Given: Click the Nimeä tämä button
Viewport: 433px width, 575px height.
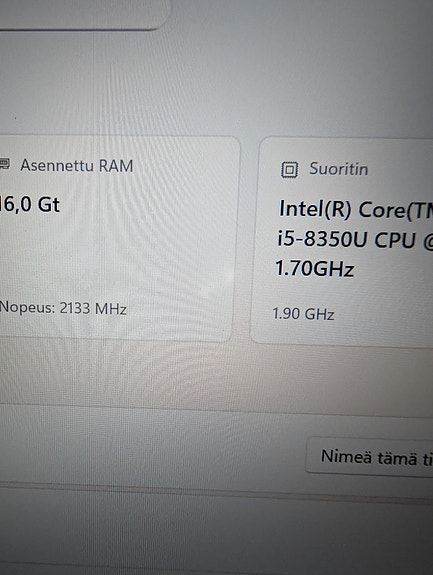Looking at the screenshot, I should coord(369,457).
